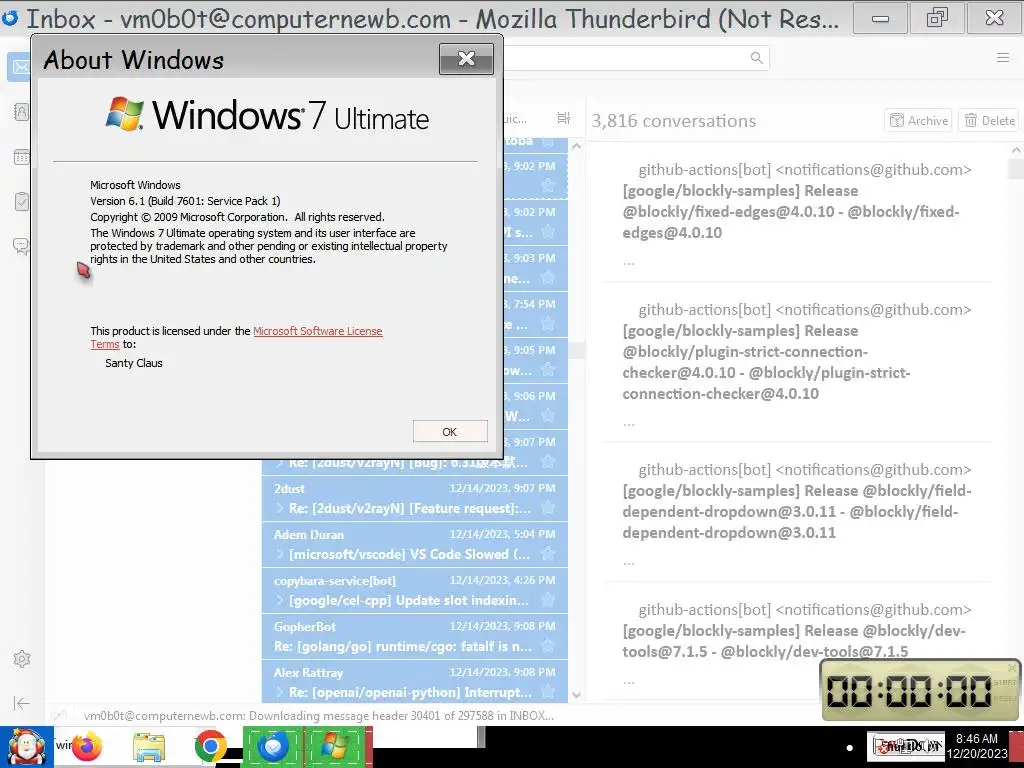
Task: Switch to About Windows taskbar button
Action: pyautogui.click(x=336, y=746)
